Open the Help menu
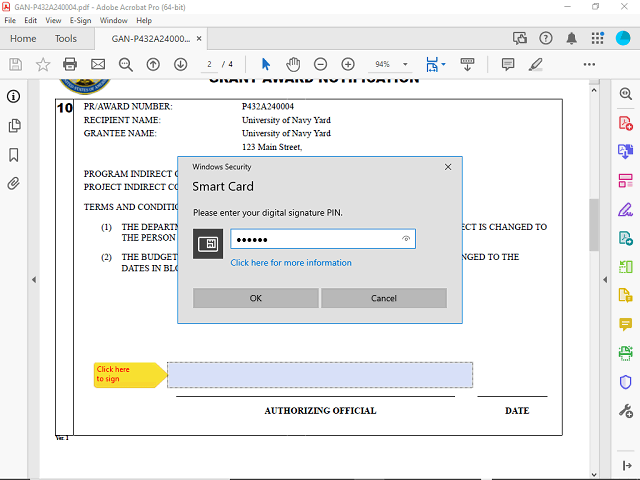The height and width of the screenshot is (480, 640). [x=144, y=20]
